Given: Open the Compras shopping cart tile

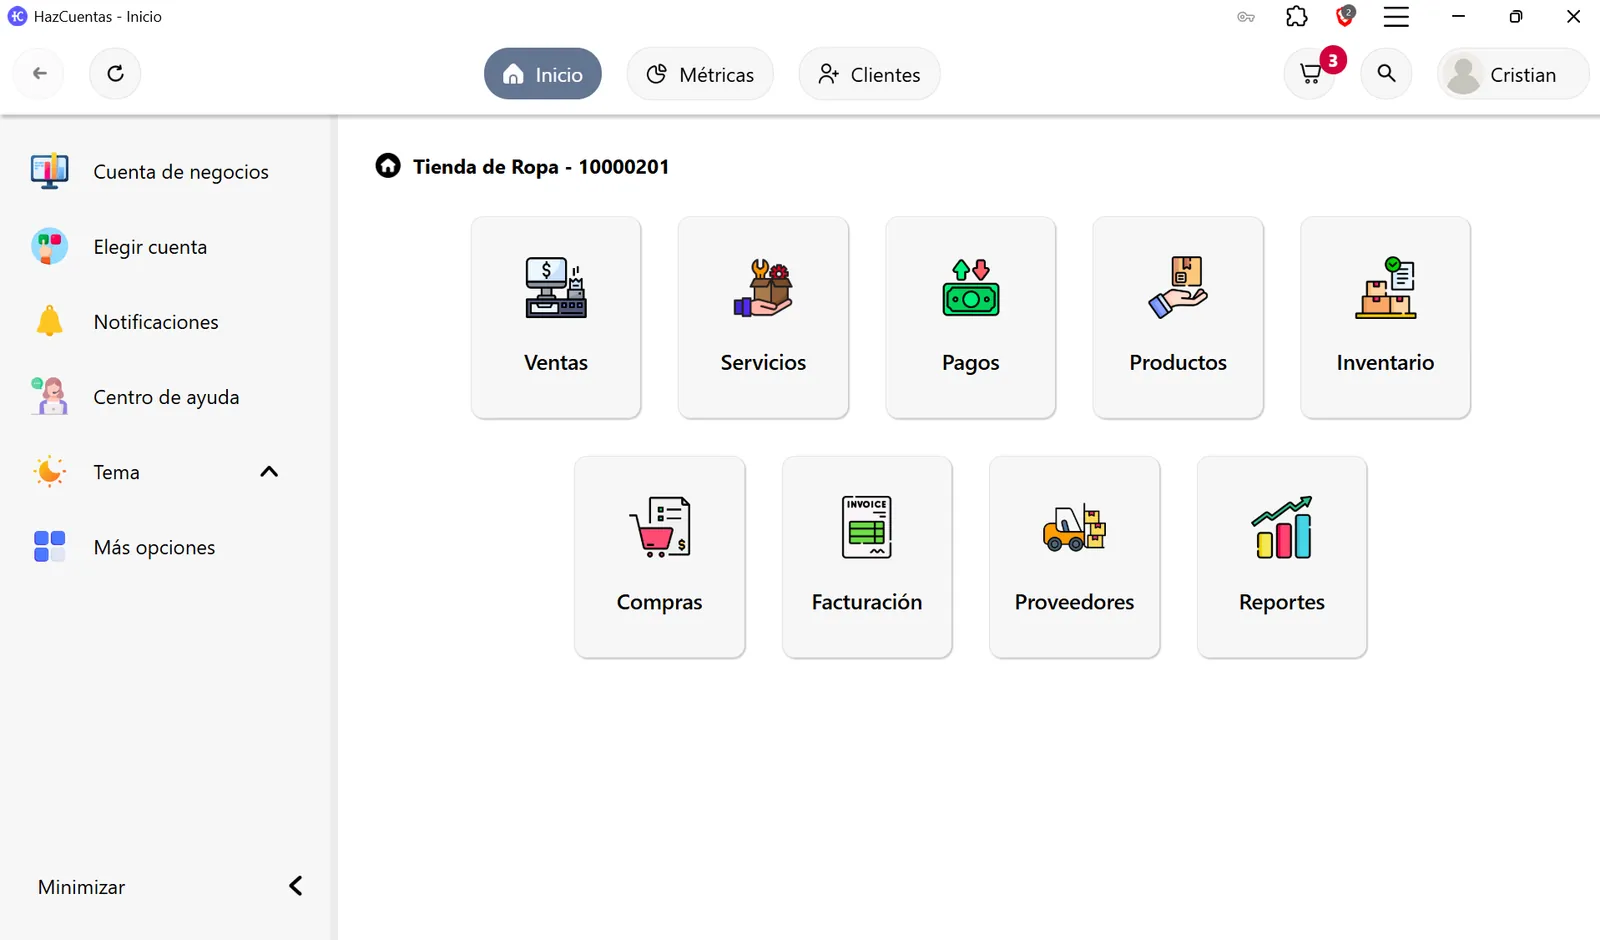Looking at the screenshot, I should pos(660,557).
